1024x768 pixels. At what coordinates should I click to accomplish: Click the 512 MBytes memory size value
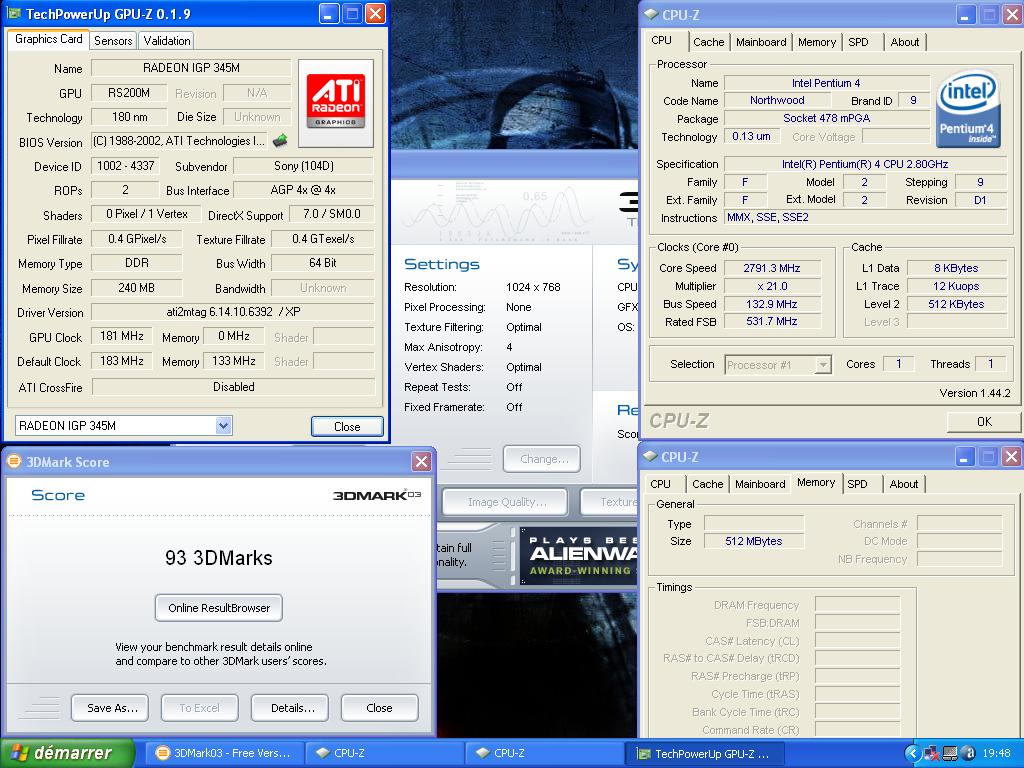pyautogui.click(x=754, y=541)
